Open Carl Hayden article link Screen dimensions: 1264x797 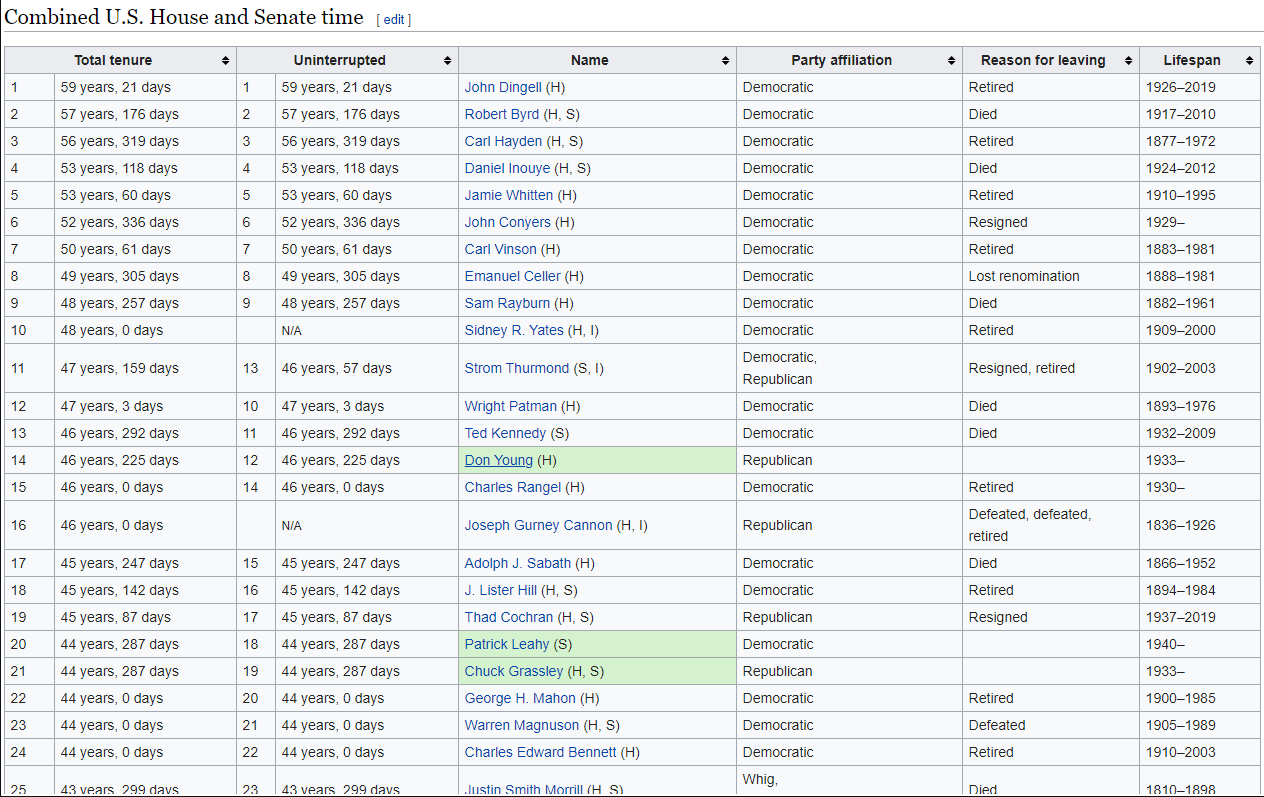click(504, 141)
